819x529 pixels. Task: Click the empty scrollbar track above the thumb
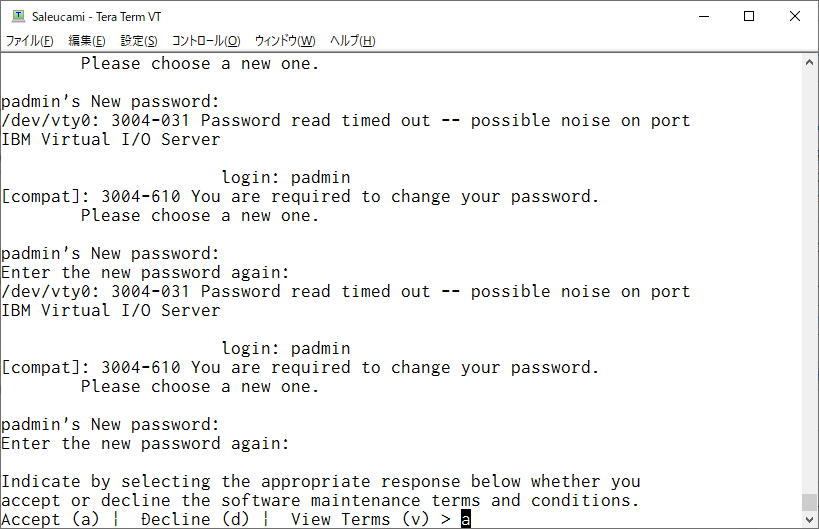pos(809,282)
